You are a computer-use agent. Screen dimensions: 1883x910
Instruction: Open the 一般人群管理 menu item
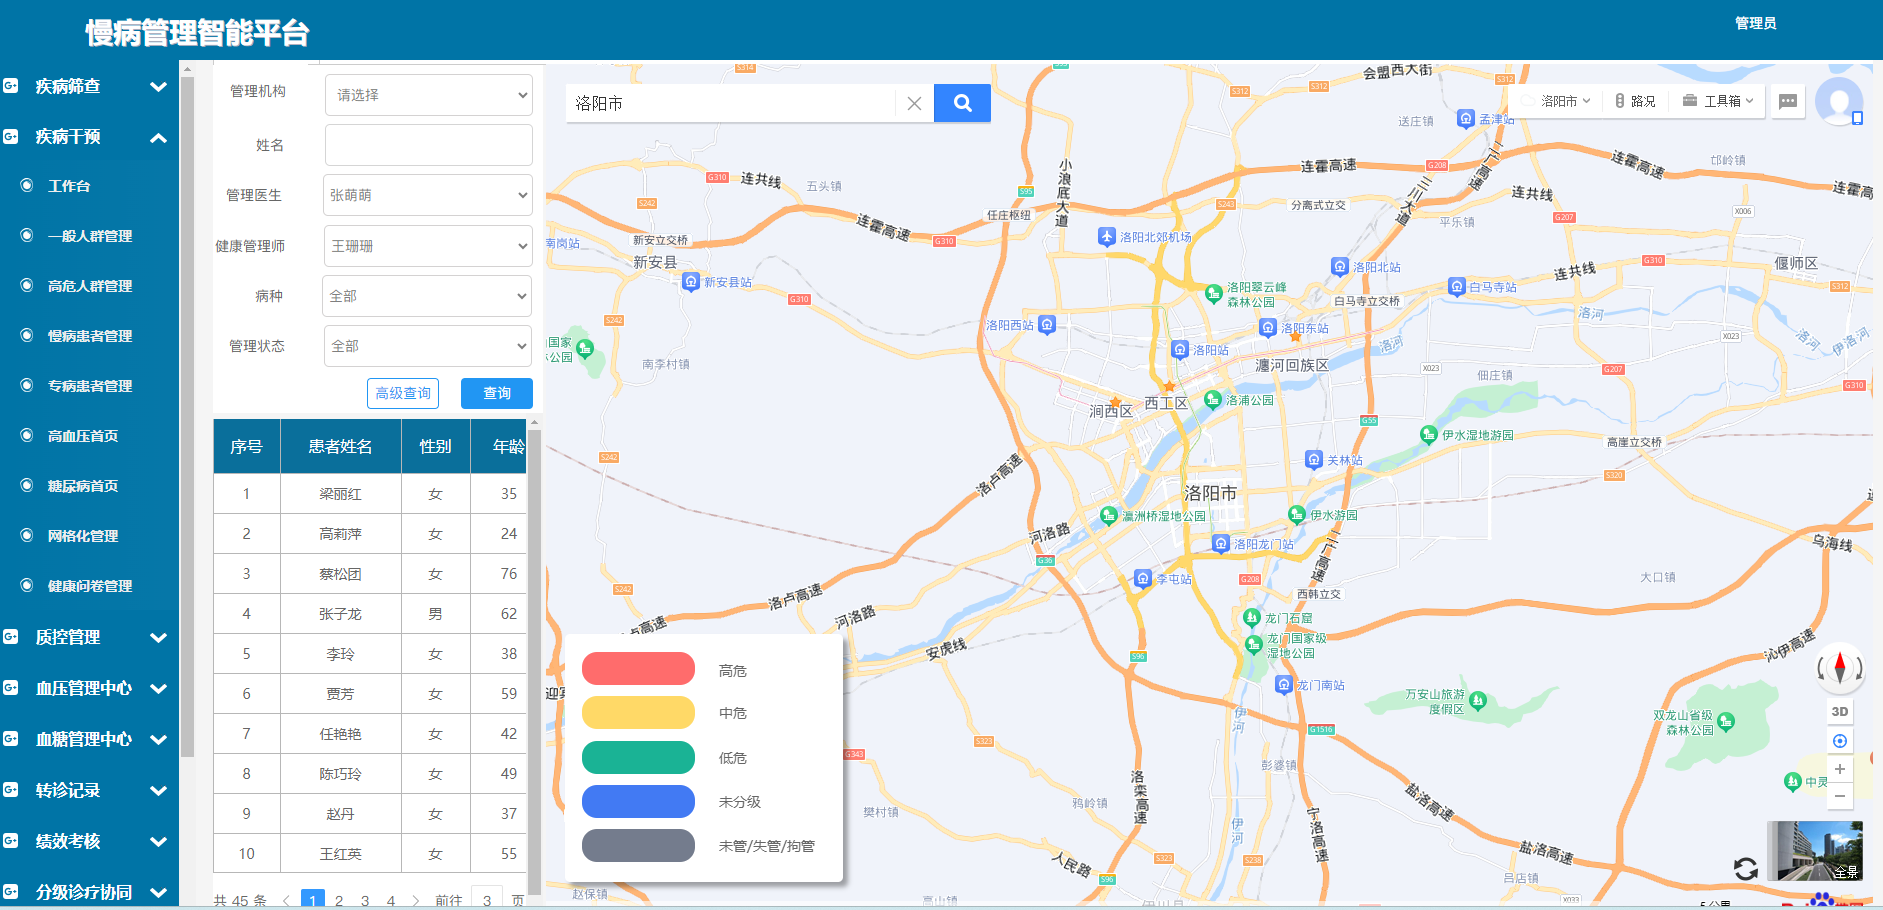(x=89, y=236)
